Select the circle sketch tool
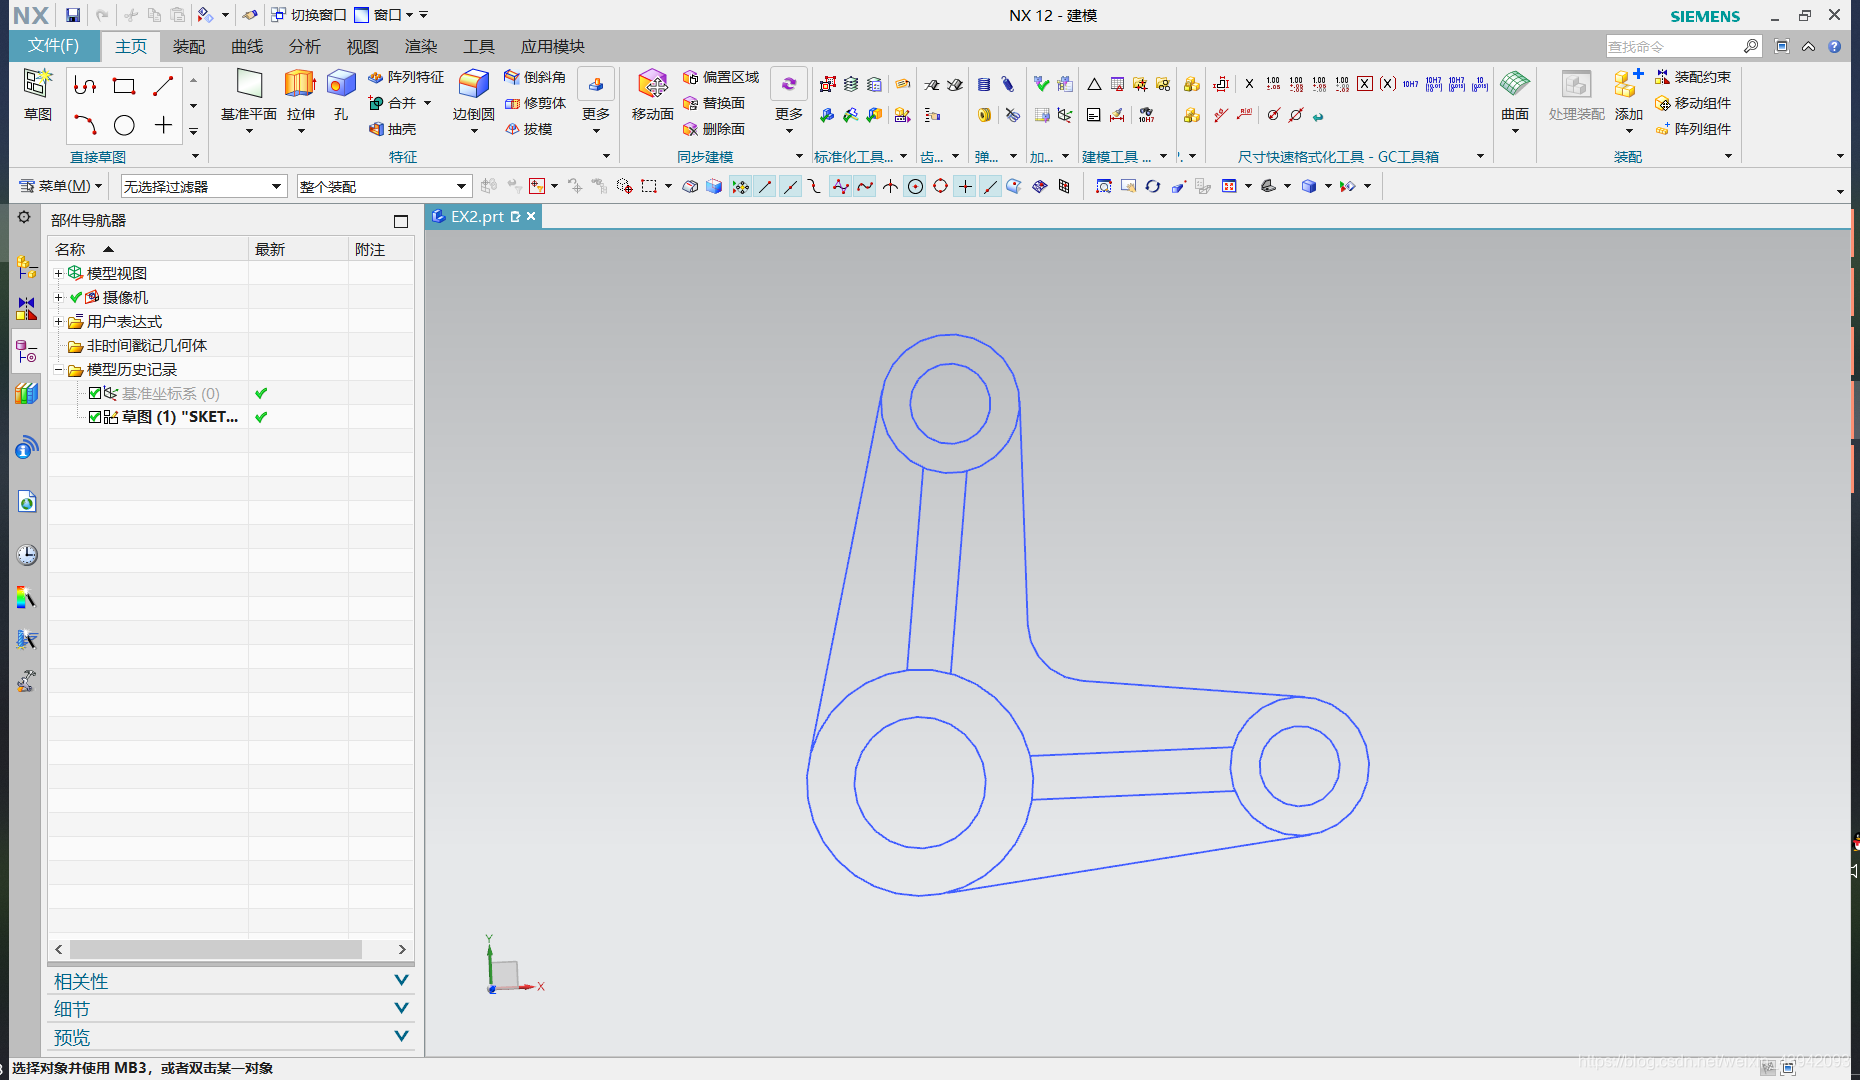This screenshot has height=1080, width=1860. click(124, 125)
